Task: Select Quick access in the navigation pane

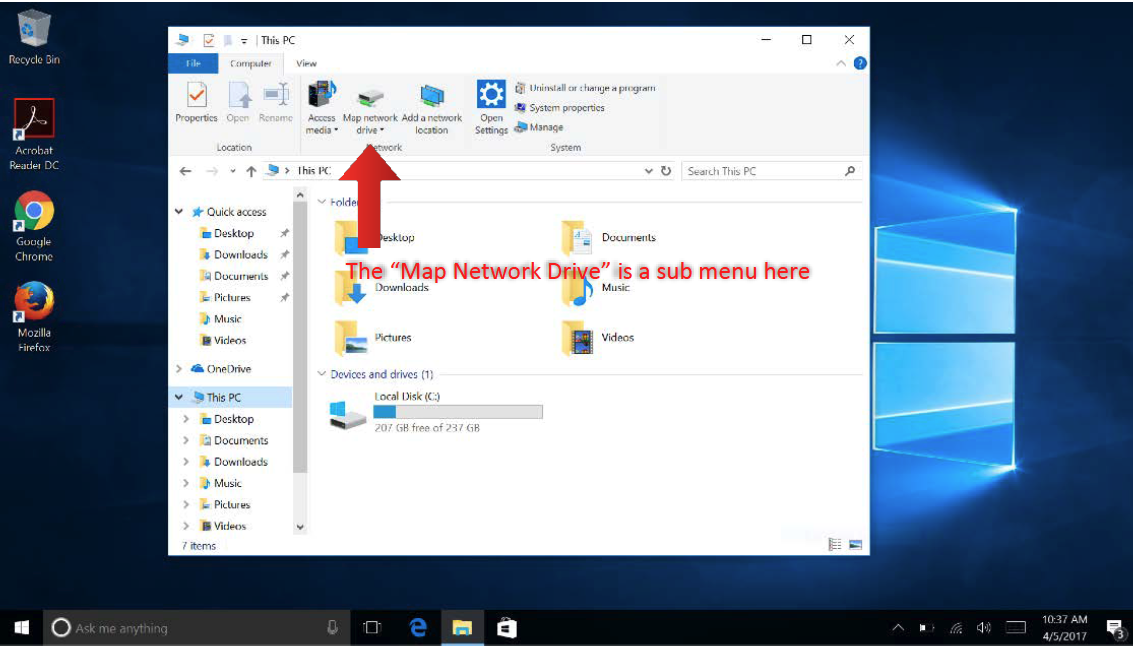Action: pos(236,212)
